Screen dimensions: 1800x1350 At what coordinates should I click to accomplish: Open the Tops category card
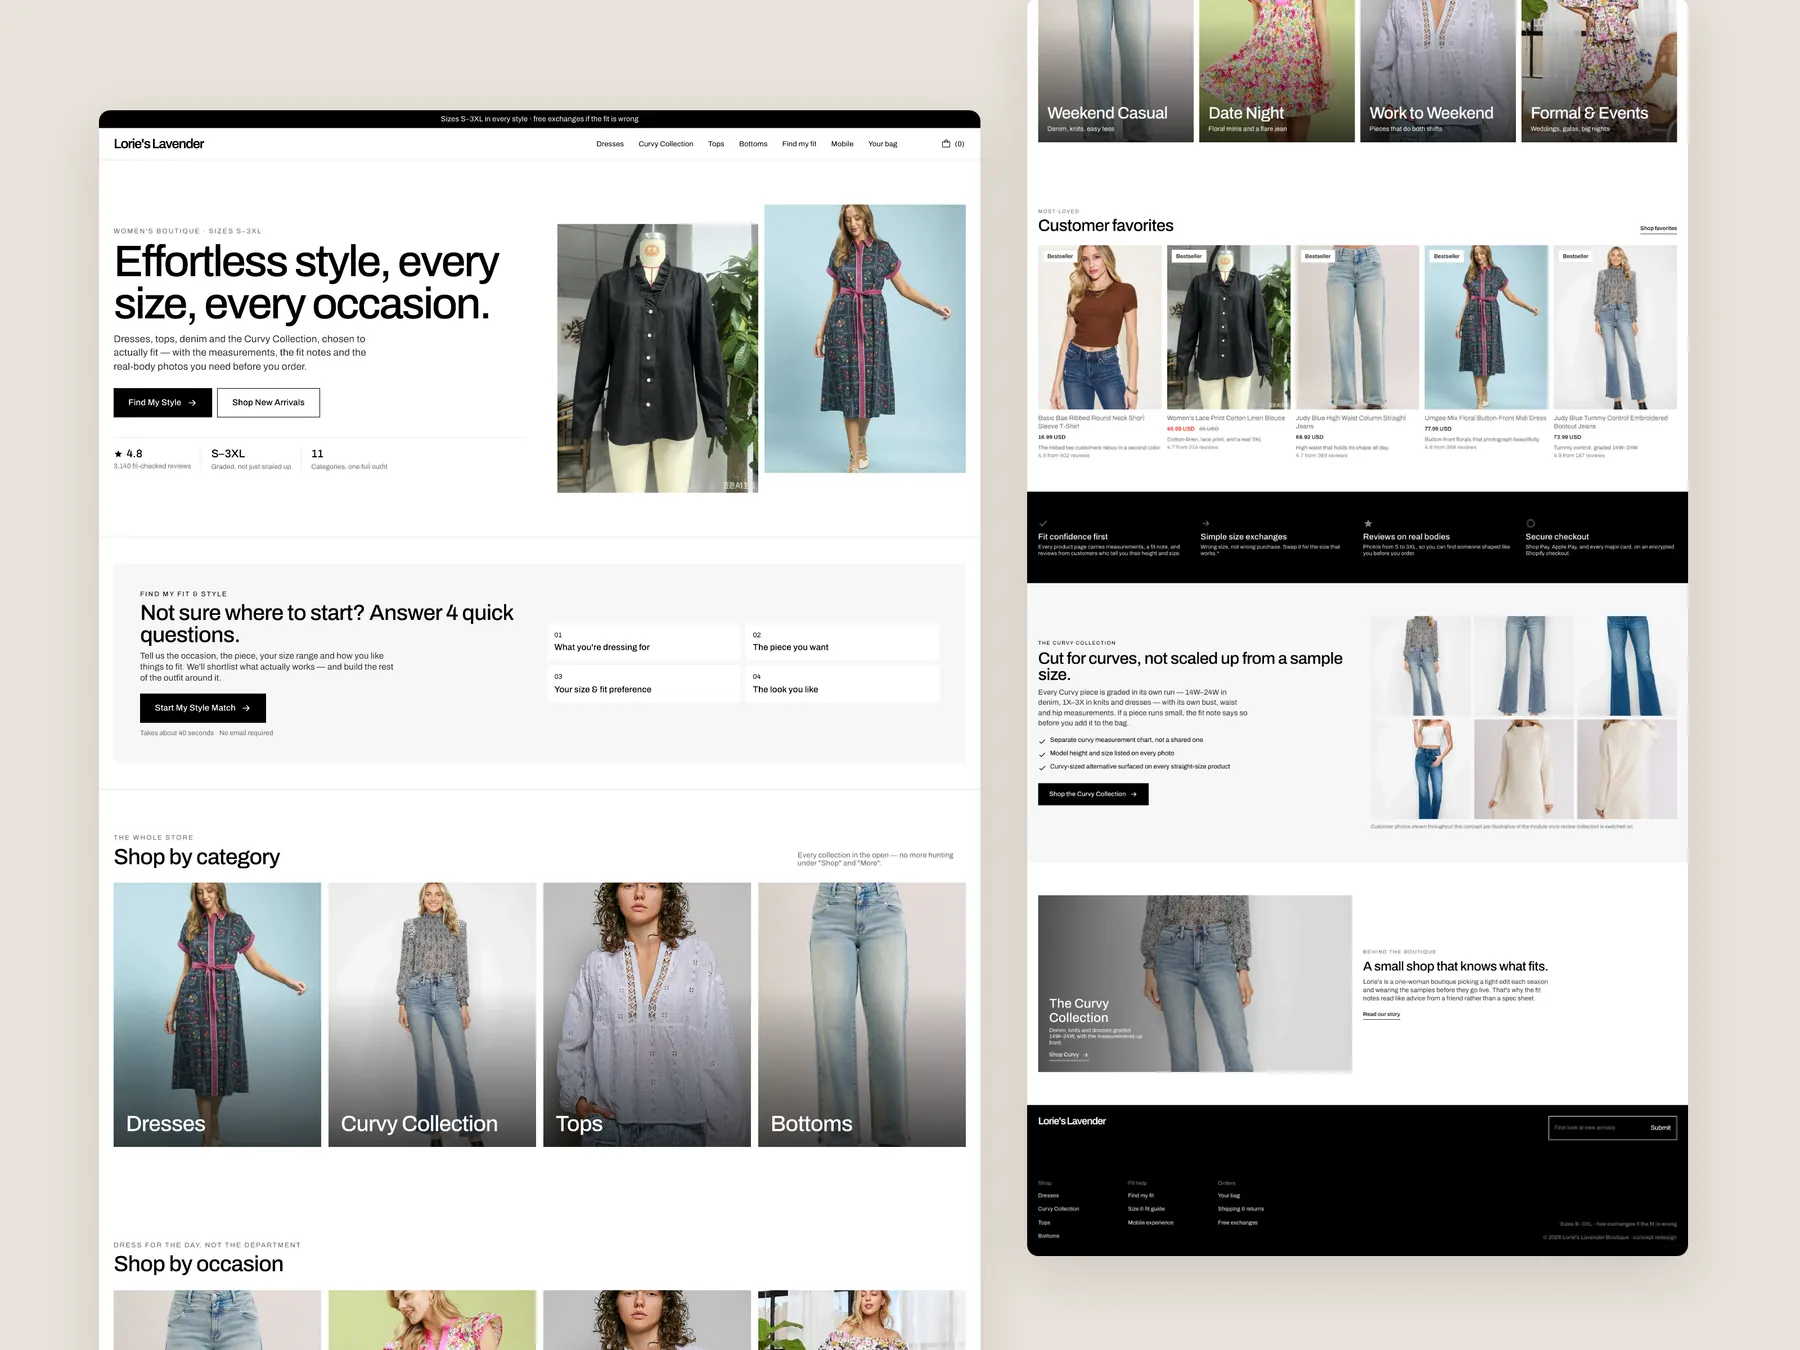(x=647, y=1014)
